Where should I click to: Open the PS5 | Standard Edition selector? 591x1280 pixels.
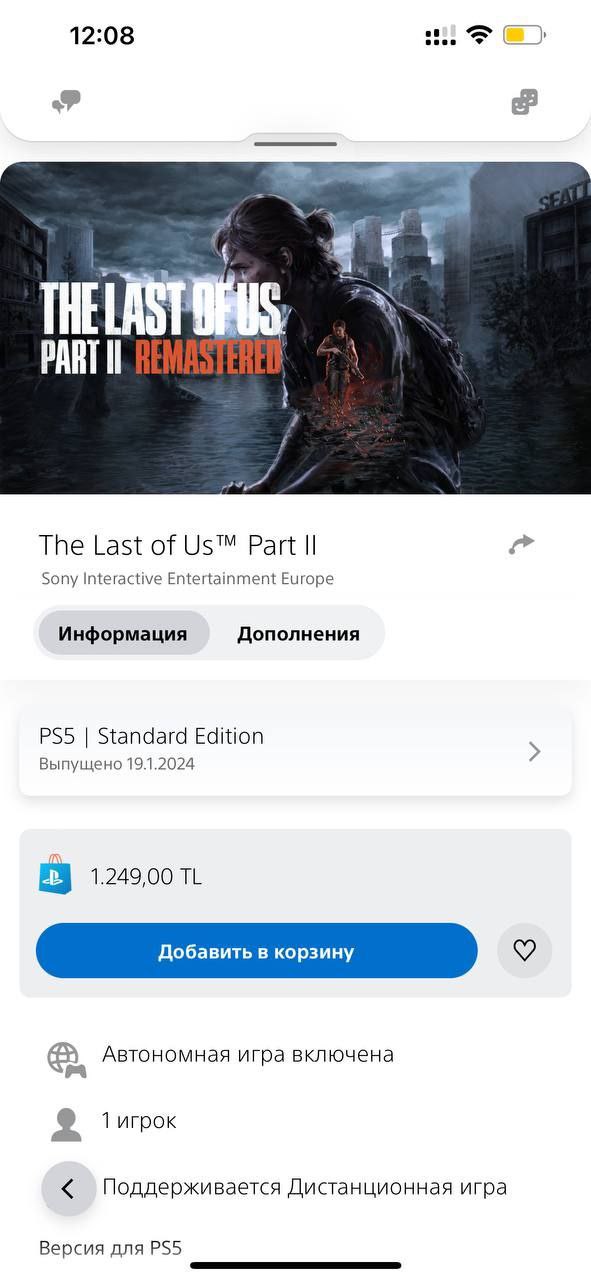coord(295,752)
